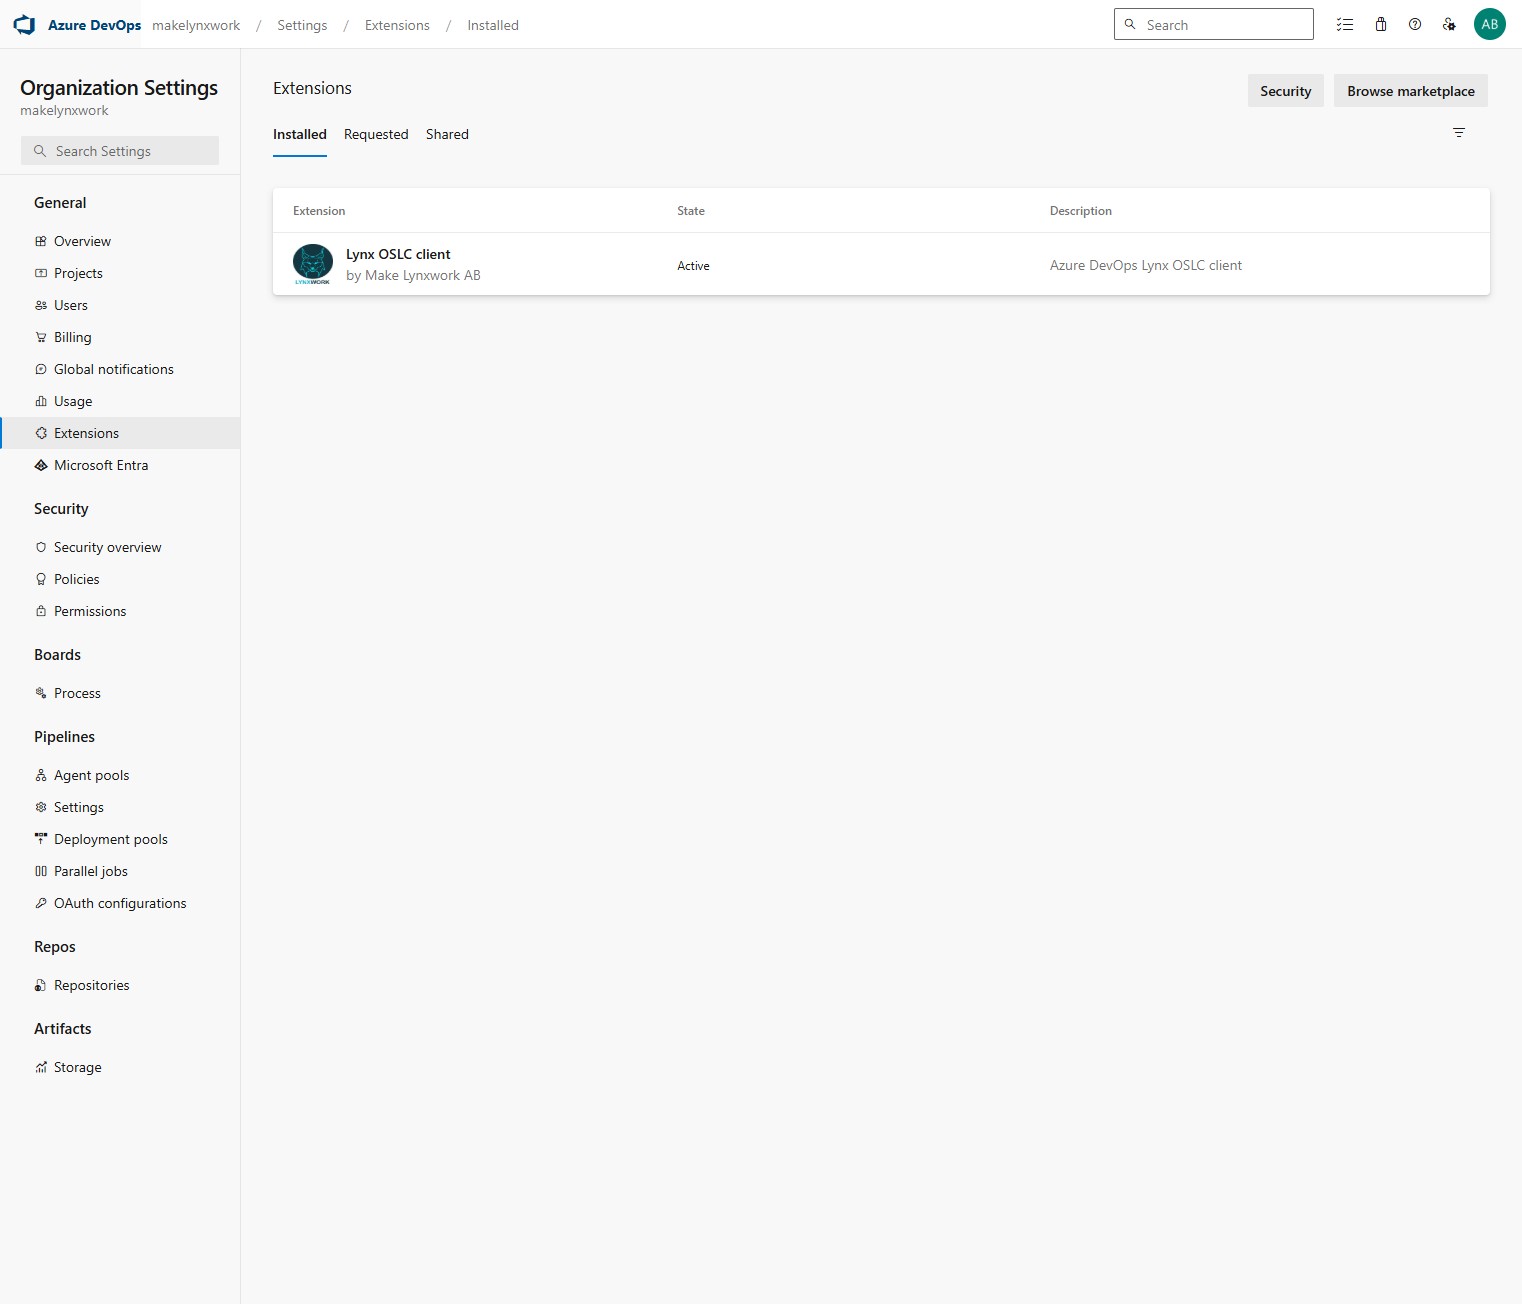
Task: Open makelynxwork breadcrumb link
Action: pos(196,25)
